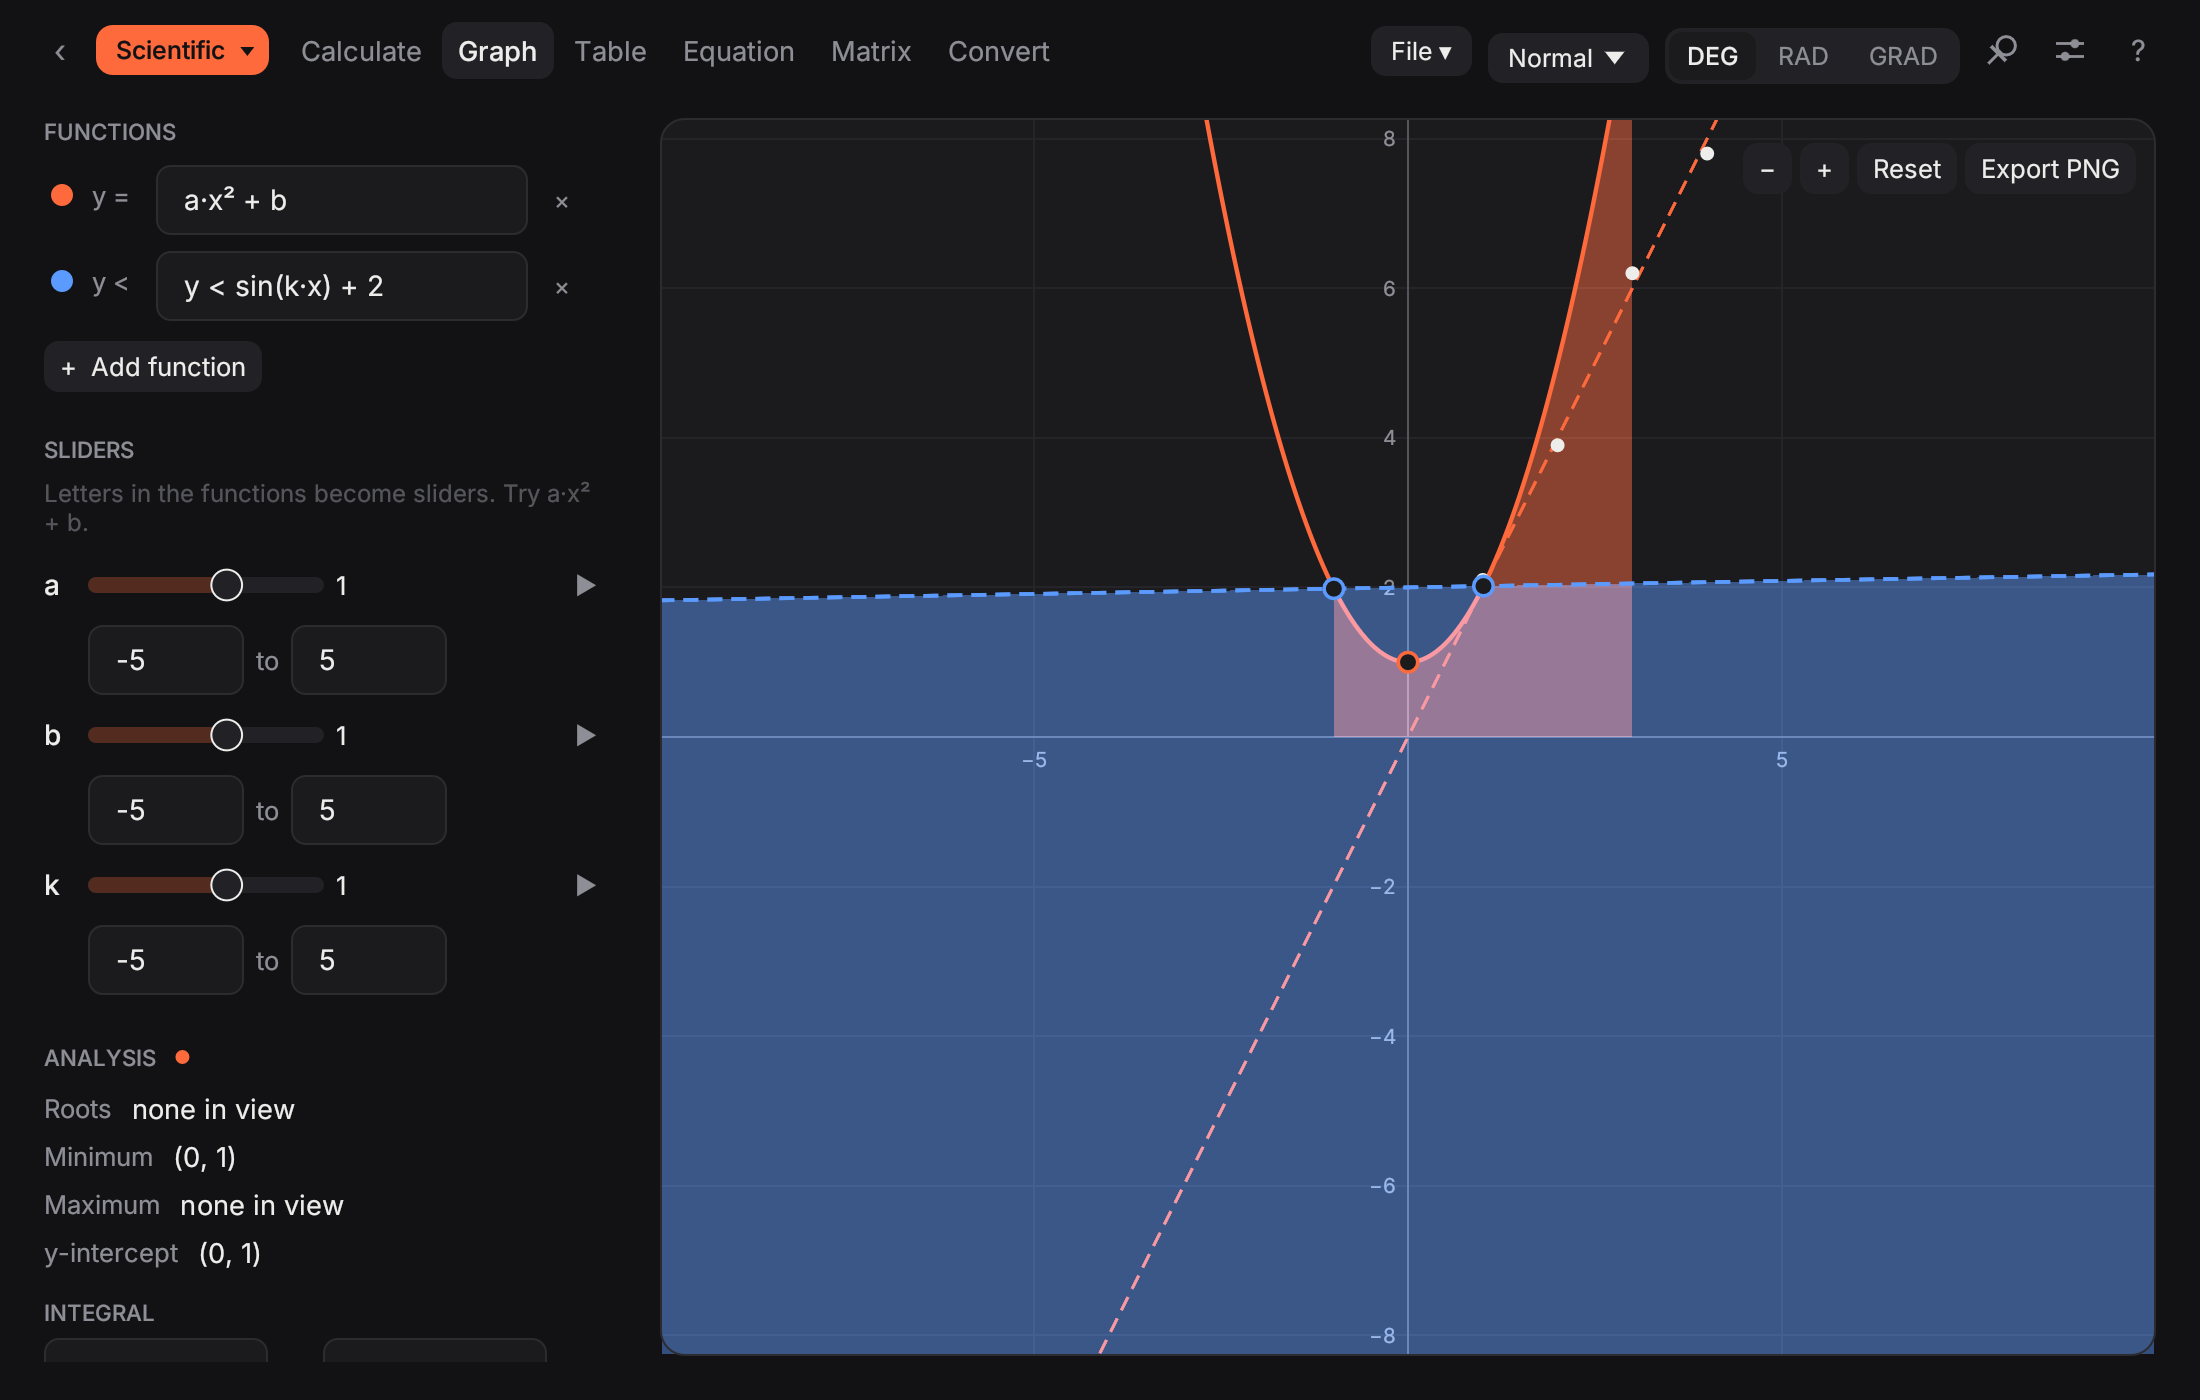Viewport: 2200px width, 1400px height.
Task: Switch to the Calculate tab
Action: pyautogui.click(x=361, y=51)
